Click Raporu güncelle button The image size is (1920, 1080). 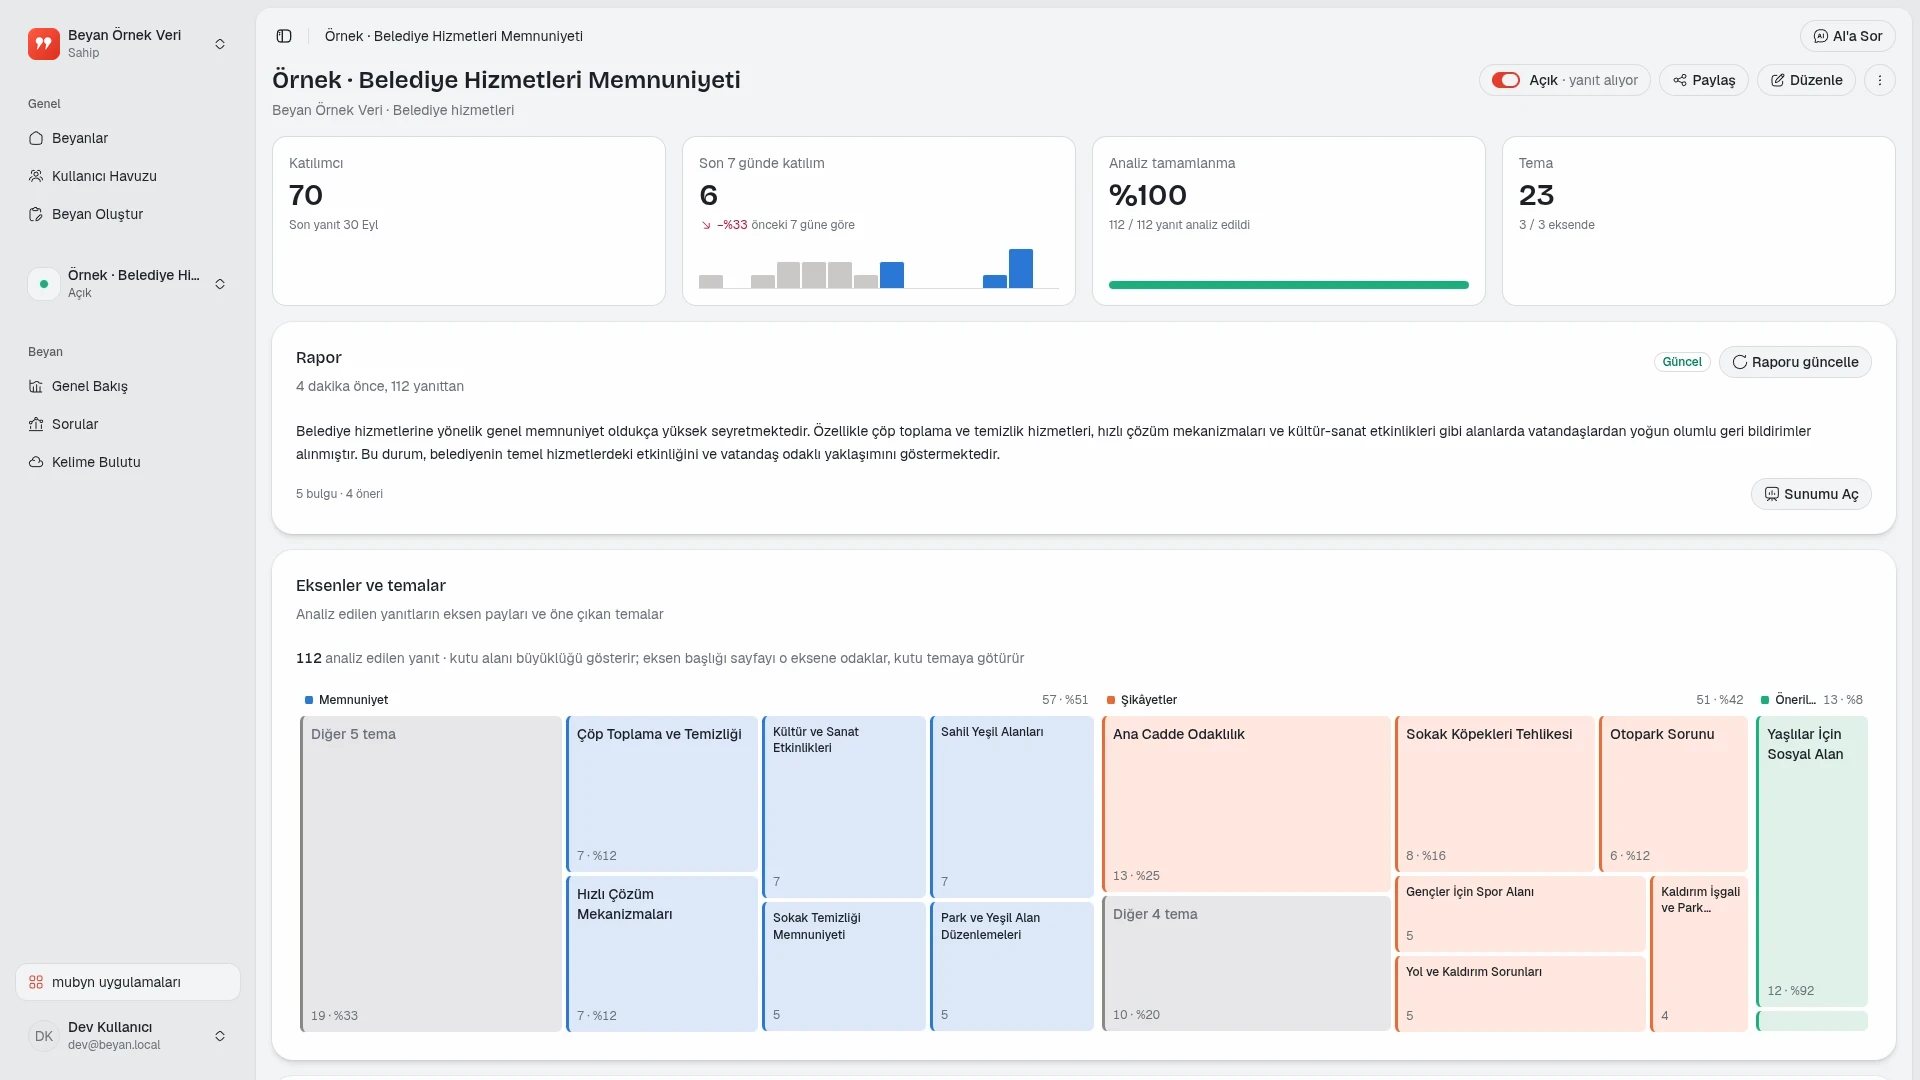tap(1795, 362)
